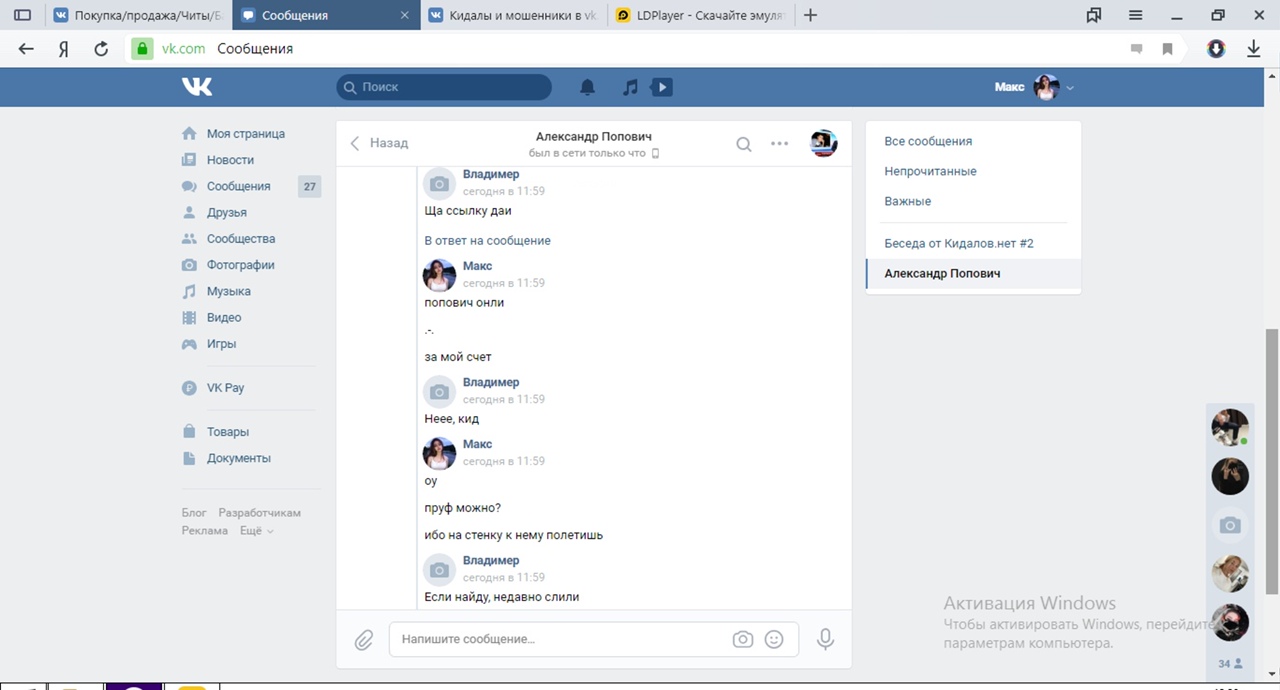Expand the Ещё footer menu
1280x690 pixels.
[256, 531]
